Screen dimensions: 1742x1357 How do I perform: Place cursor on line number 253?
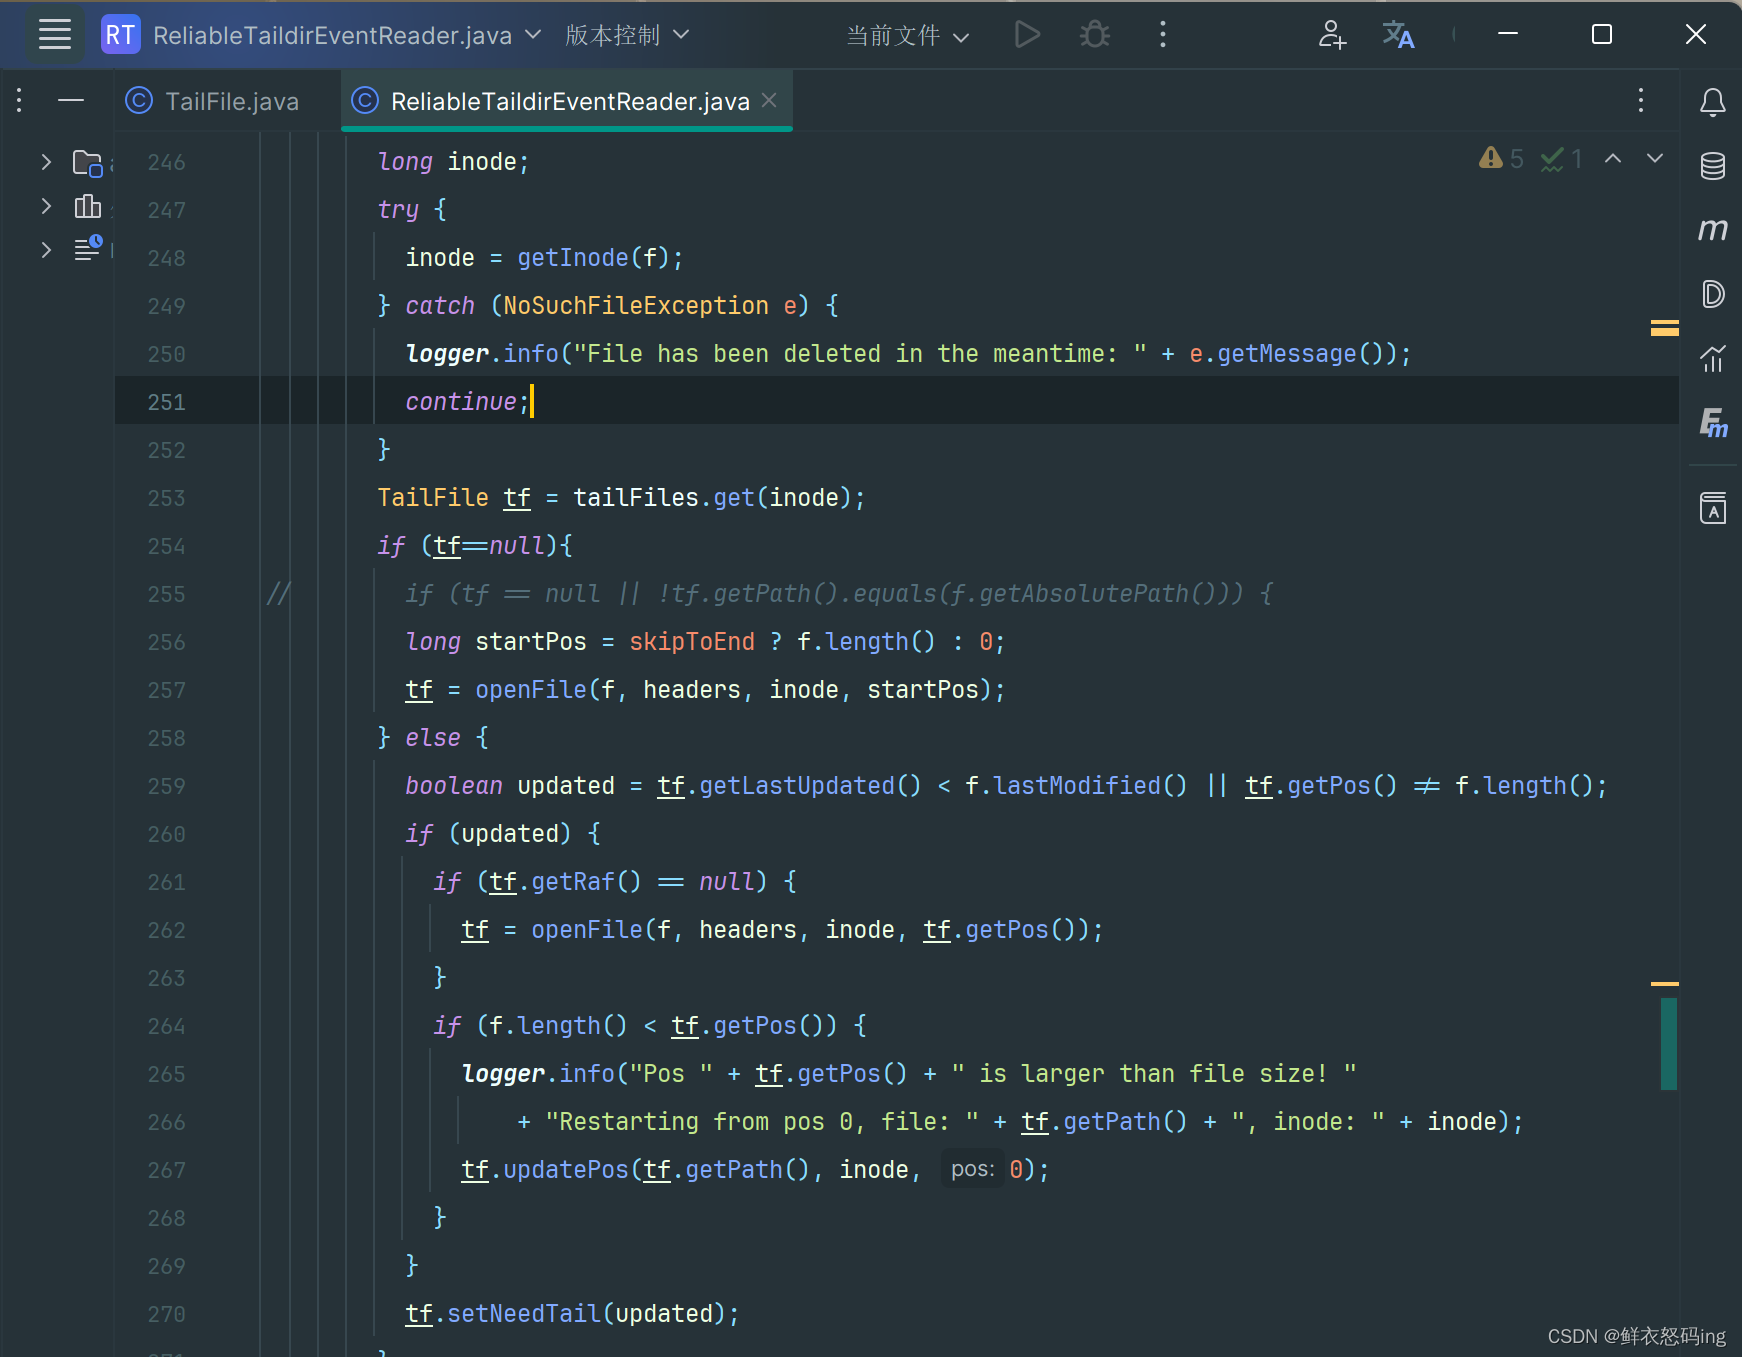click(166, 498)
